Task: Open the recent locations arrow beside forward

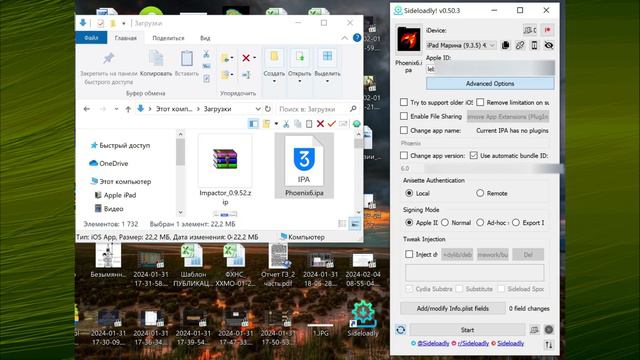Action: tap(116, 109)
